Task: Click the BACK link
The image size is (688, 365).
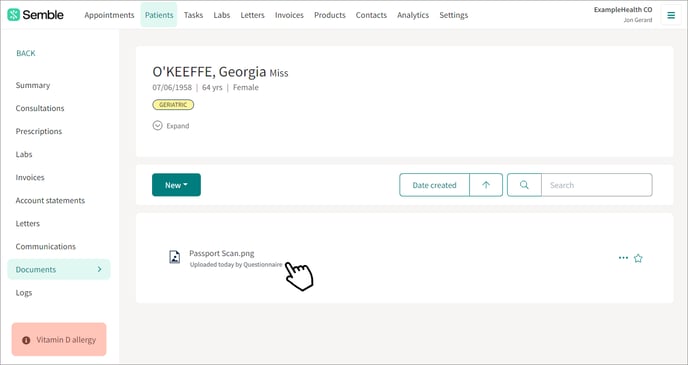Action: 26,53
